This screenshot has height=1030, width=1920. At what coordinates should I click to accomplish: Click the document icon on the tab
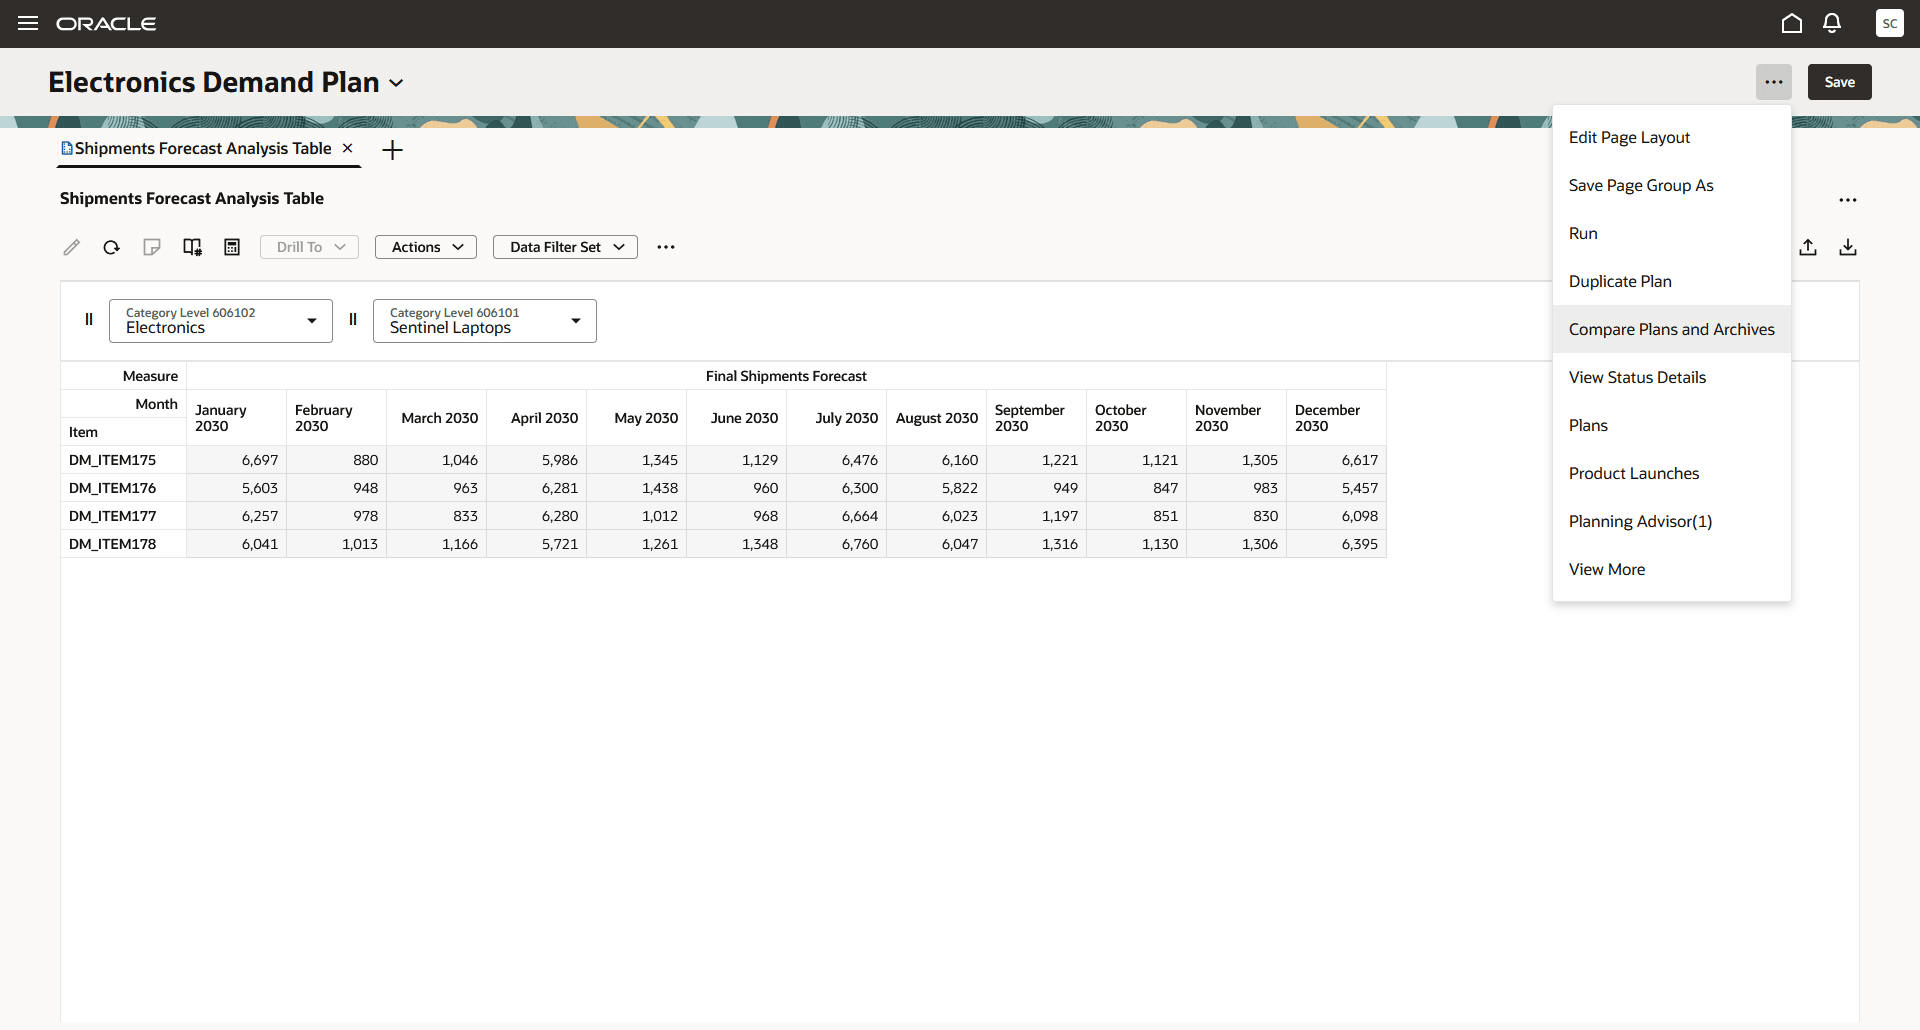pyautogui.click(x=67, y=148)
